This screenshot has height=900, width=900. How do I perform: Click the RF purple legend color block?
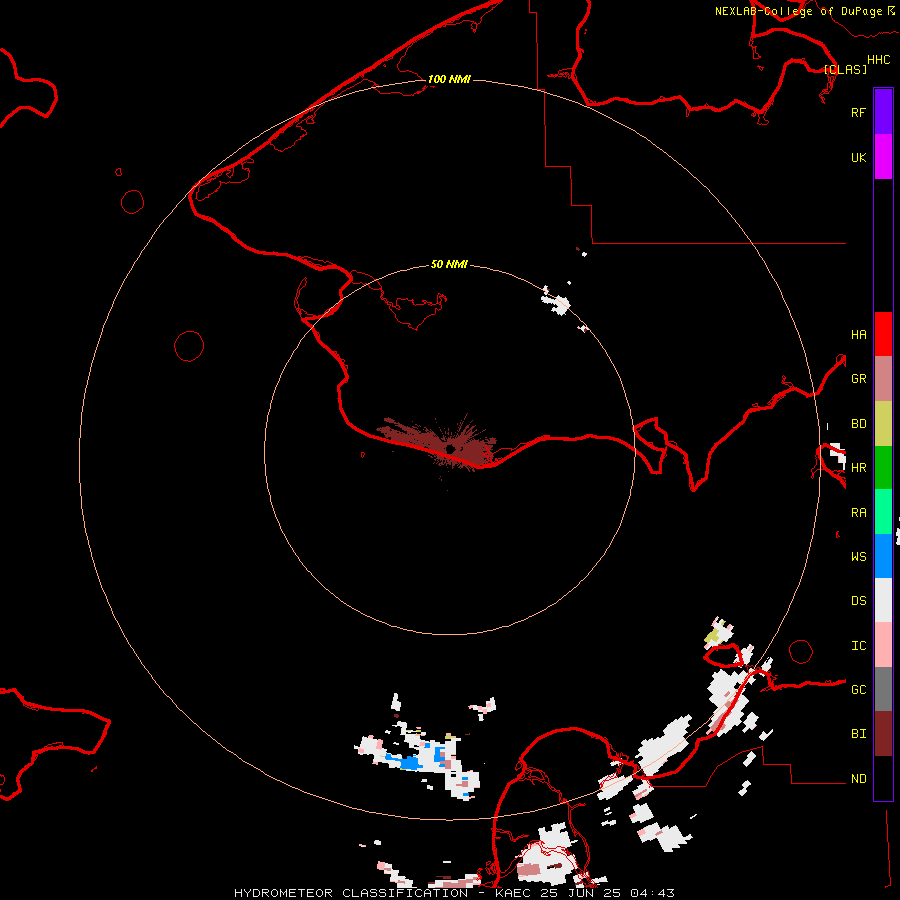pyautogui.click(x=883, y=112)
